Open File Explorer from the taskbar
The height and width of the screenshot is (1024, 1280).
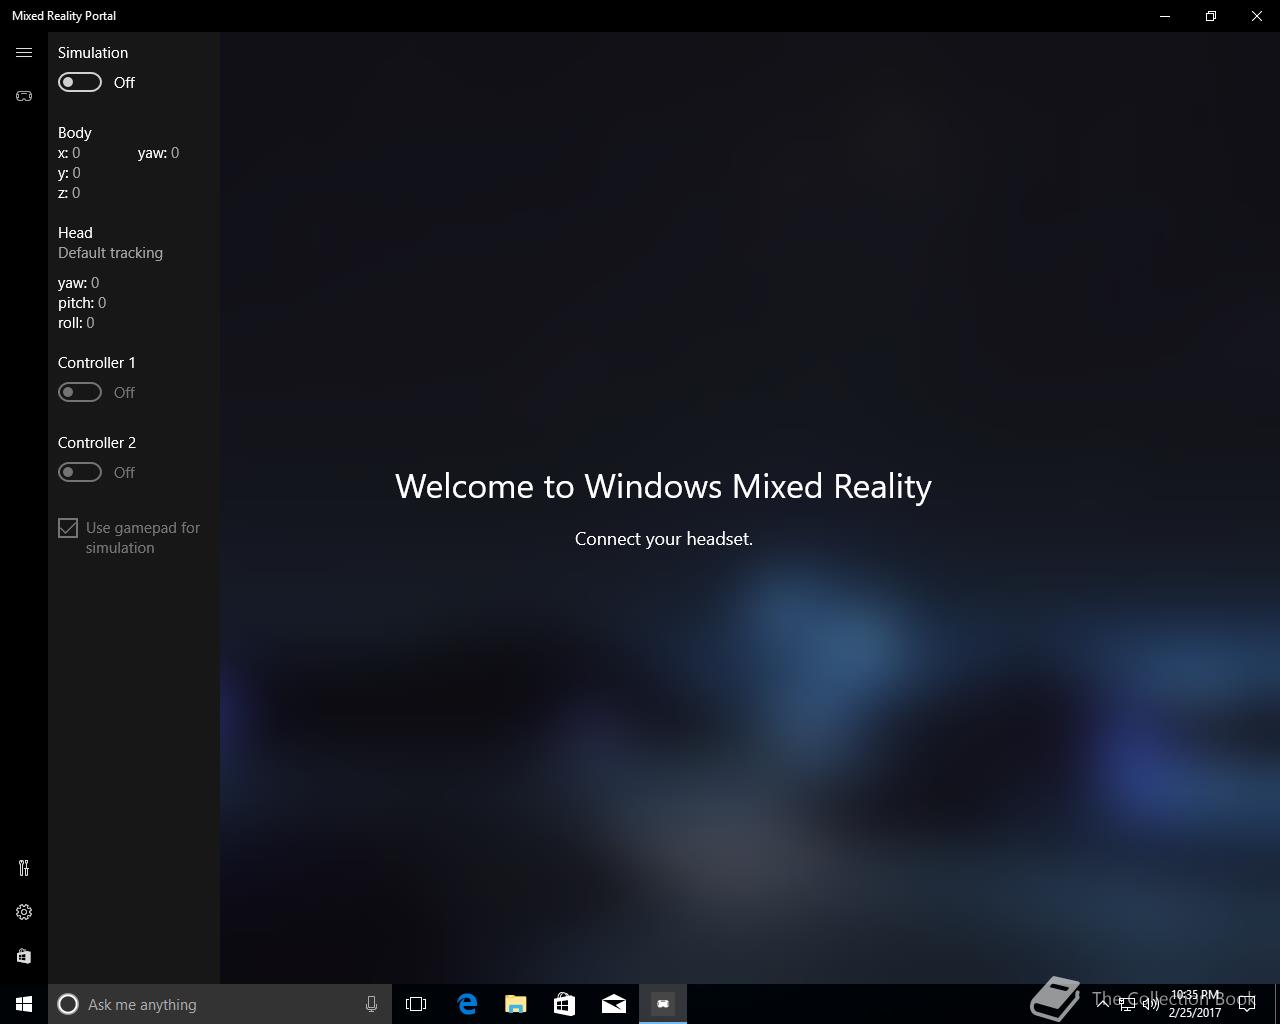coord(516,1004)
